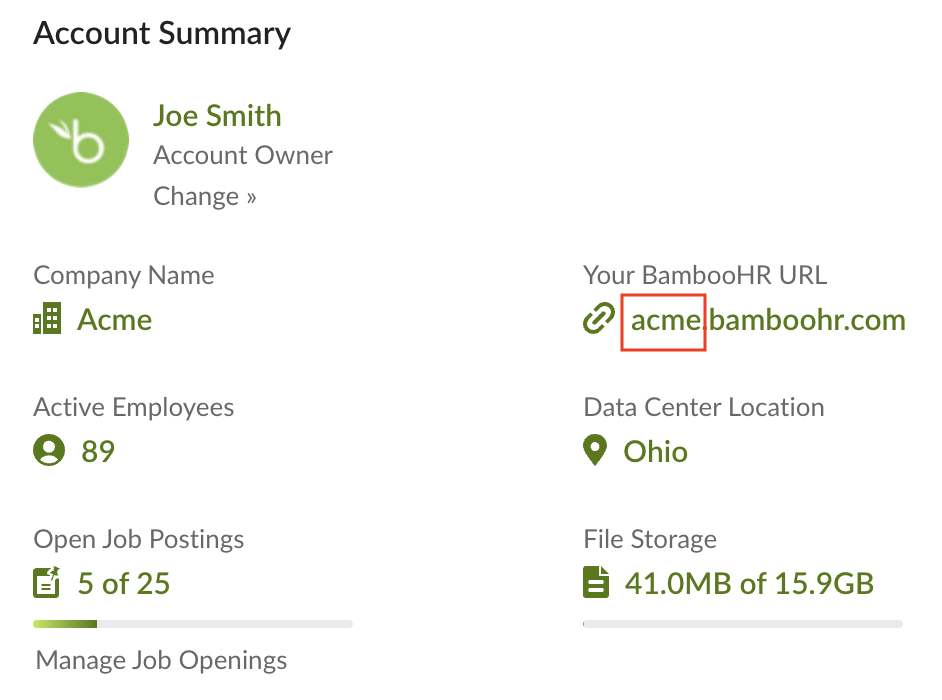Click the Ohio data center label
942x700 pixels.
pos(655,451)
